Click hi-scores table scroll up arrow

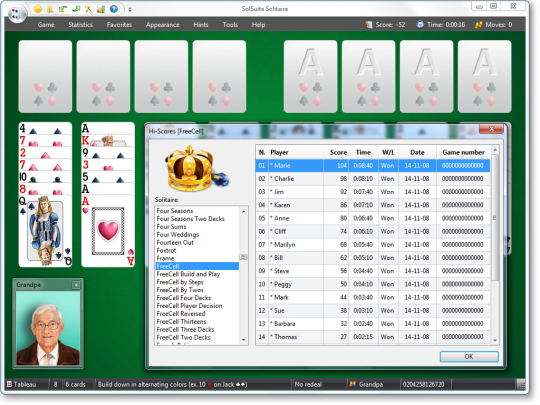pos(495,150)
